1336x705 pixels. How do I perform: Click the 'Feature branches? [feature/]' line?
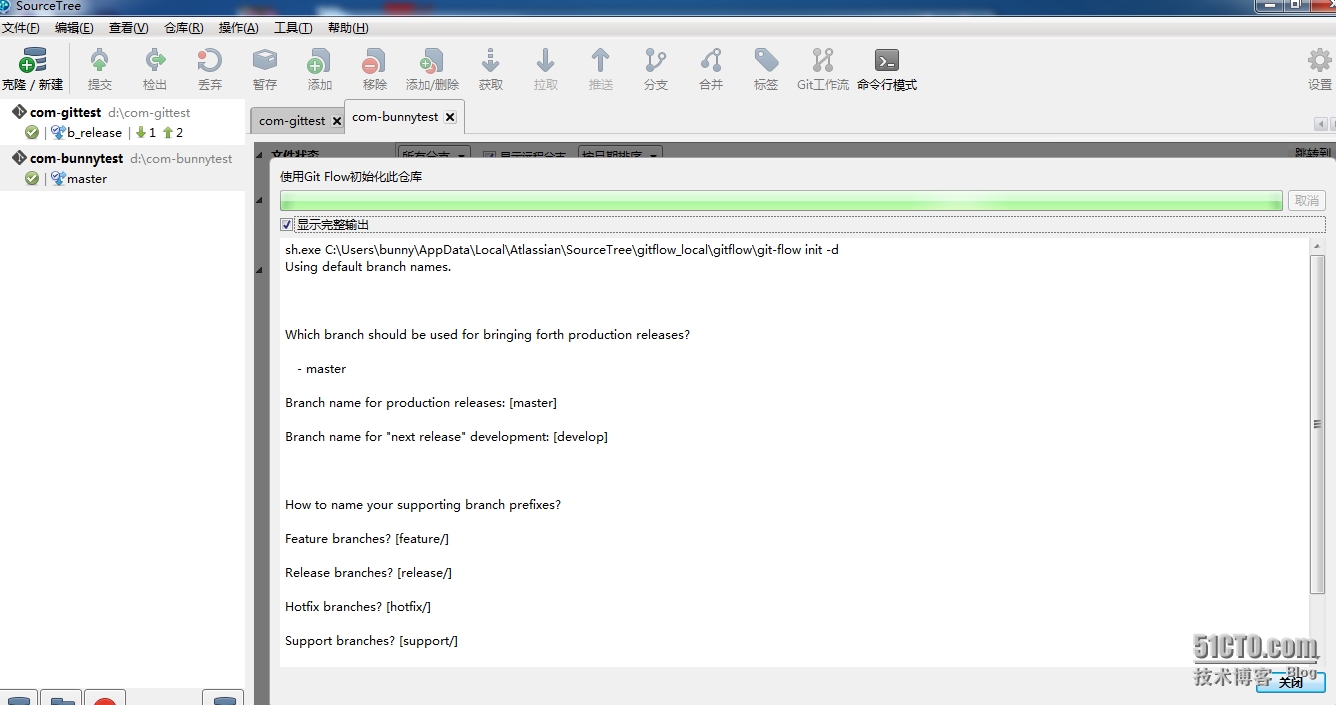[x=367, y=539]
